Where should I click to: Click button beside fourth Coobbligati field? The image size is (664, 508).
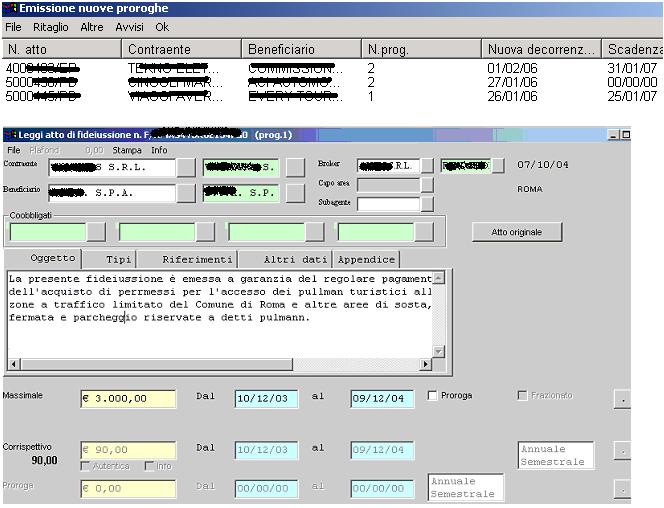click(424, 232)
